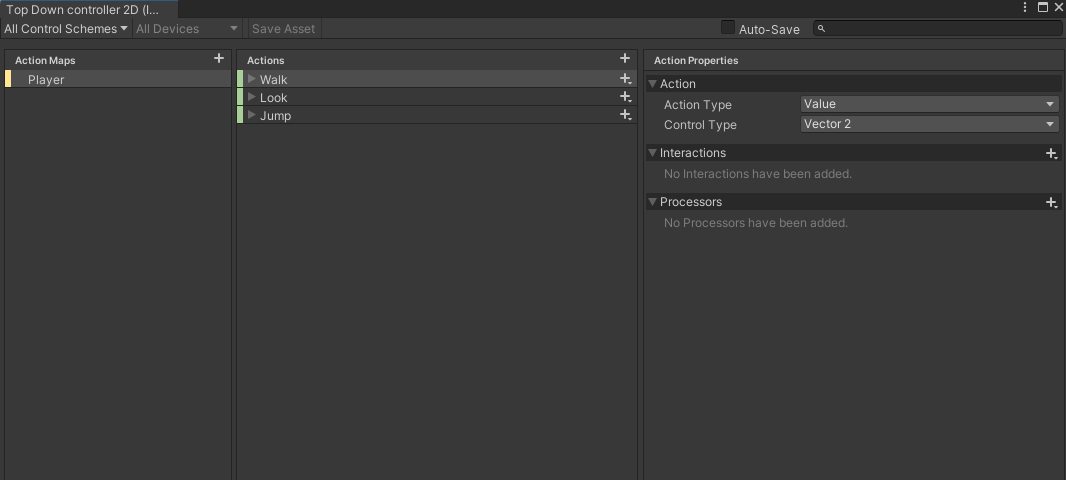
Task: Click the Action Maps header
Action: (x=45, y=61)
